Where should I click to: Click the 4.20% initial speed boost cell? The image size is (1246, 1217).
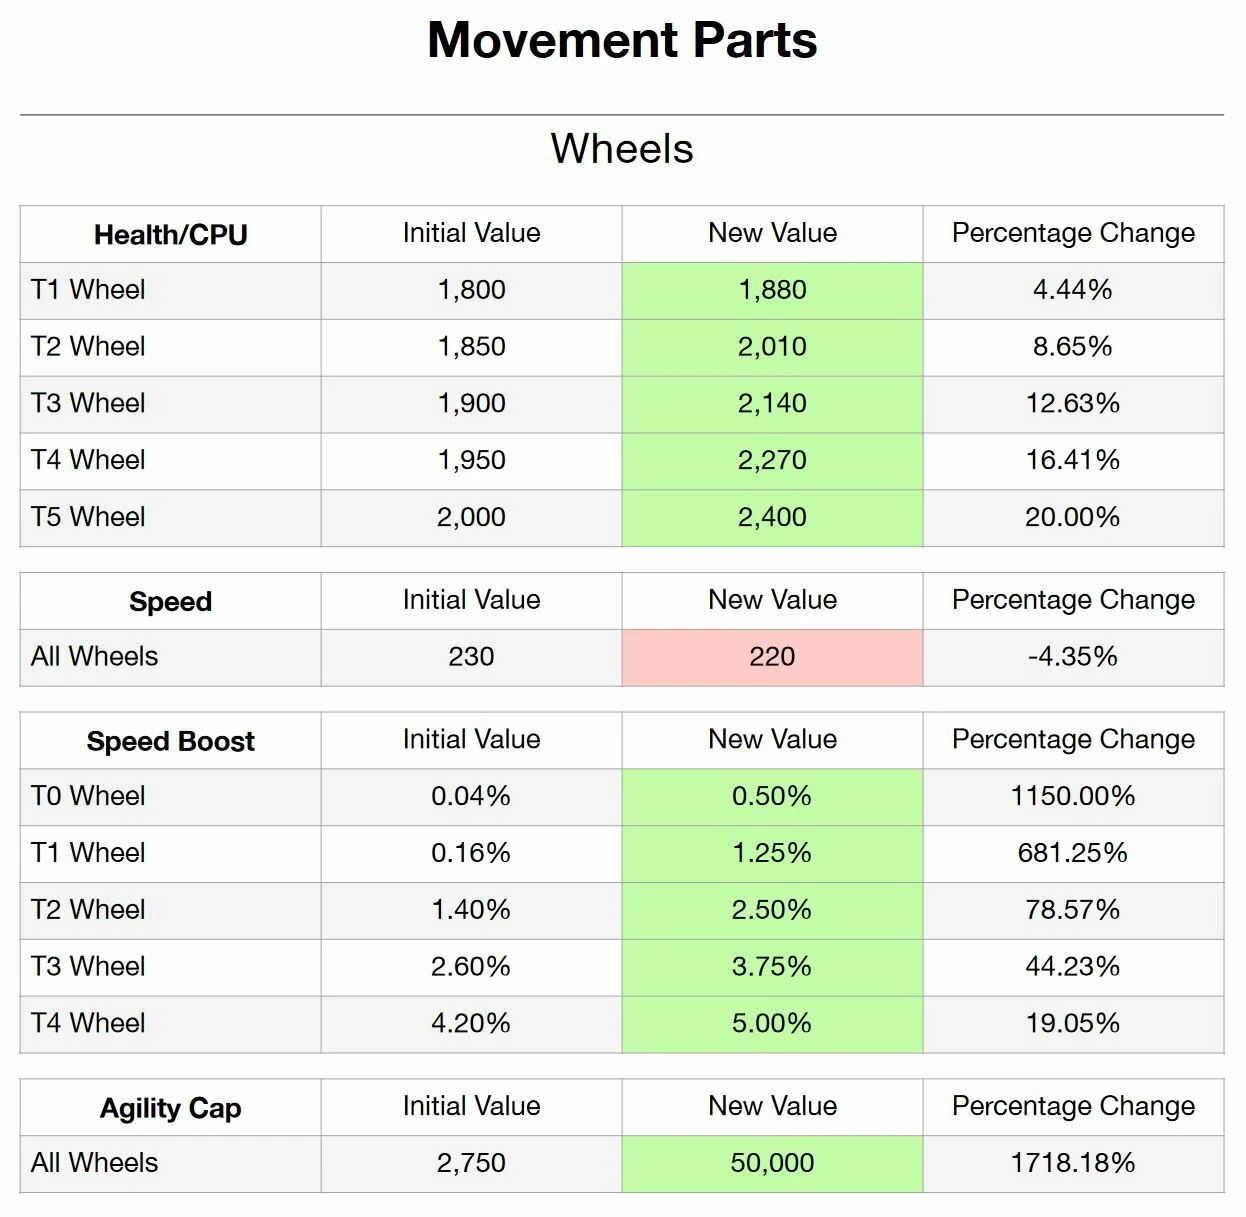(x=471, y=1023)
